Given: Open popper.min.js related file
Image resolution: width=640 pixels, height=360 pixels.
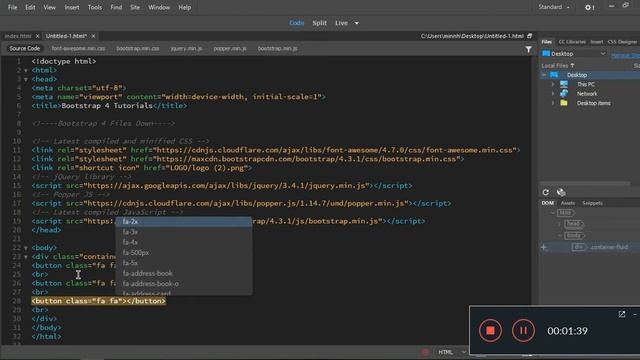Looking at the screenshot, I should 230,48.
